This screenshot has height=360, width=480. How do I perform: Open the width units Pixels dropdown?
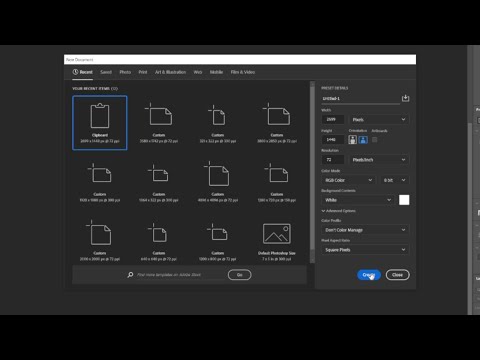click(379, 119)
